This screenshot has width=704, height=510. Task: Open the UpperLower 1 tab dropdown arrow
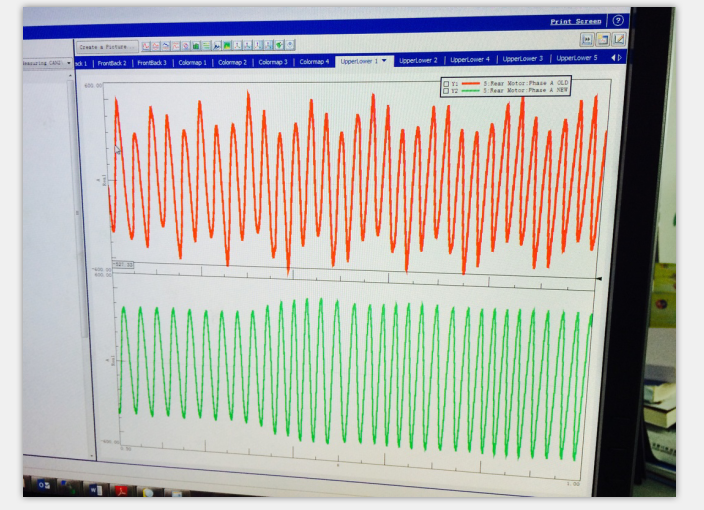385,61
